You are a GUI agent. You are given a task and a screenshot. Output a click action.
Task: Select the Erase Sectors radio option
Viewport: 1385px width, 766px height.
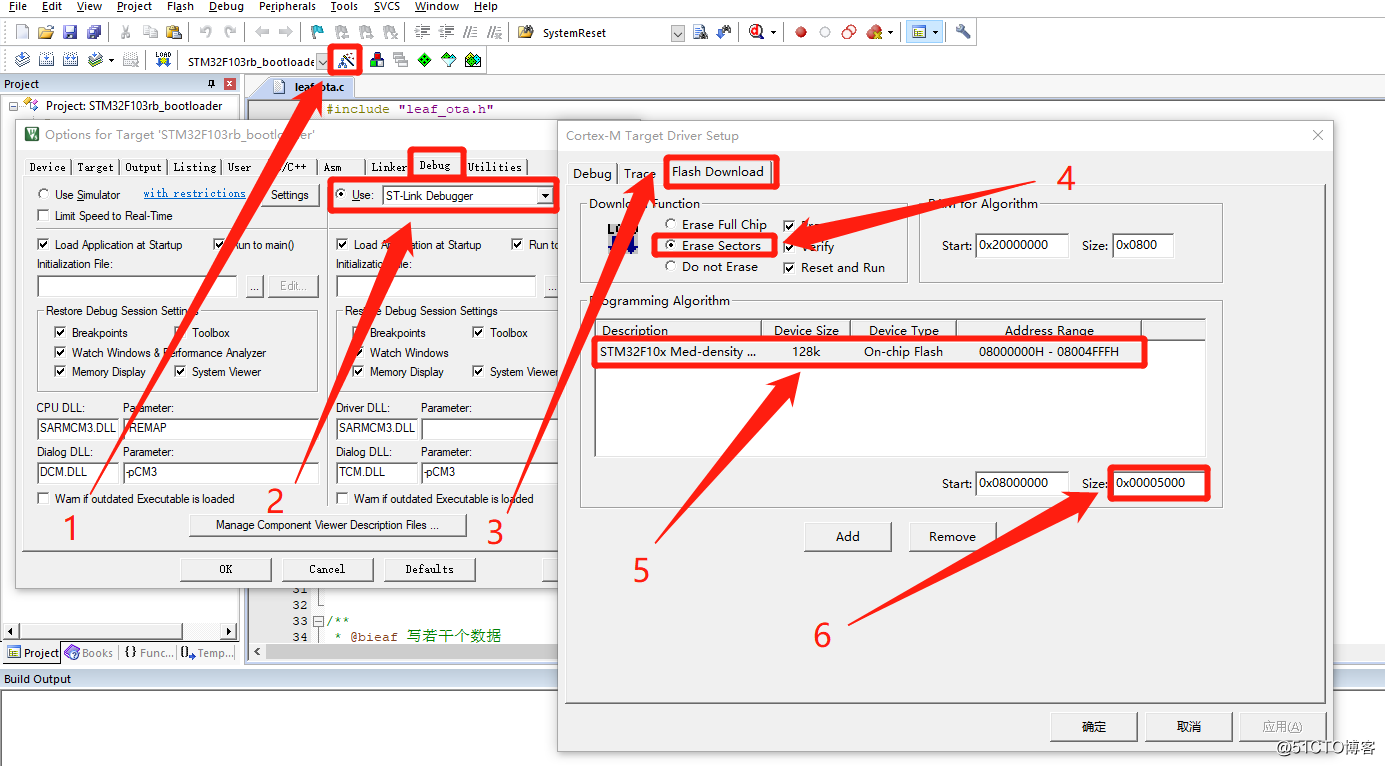coord(671,245)
